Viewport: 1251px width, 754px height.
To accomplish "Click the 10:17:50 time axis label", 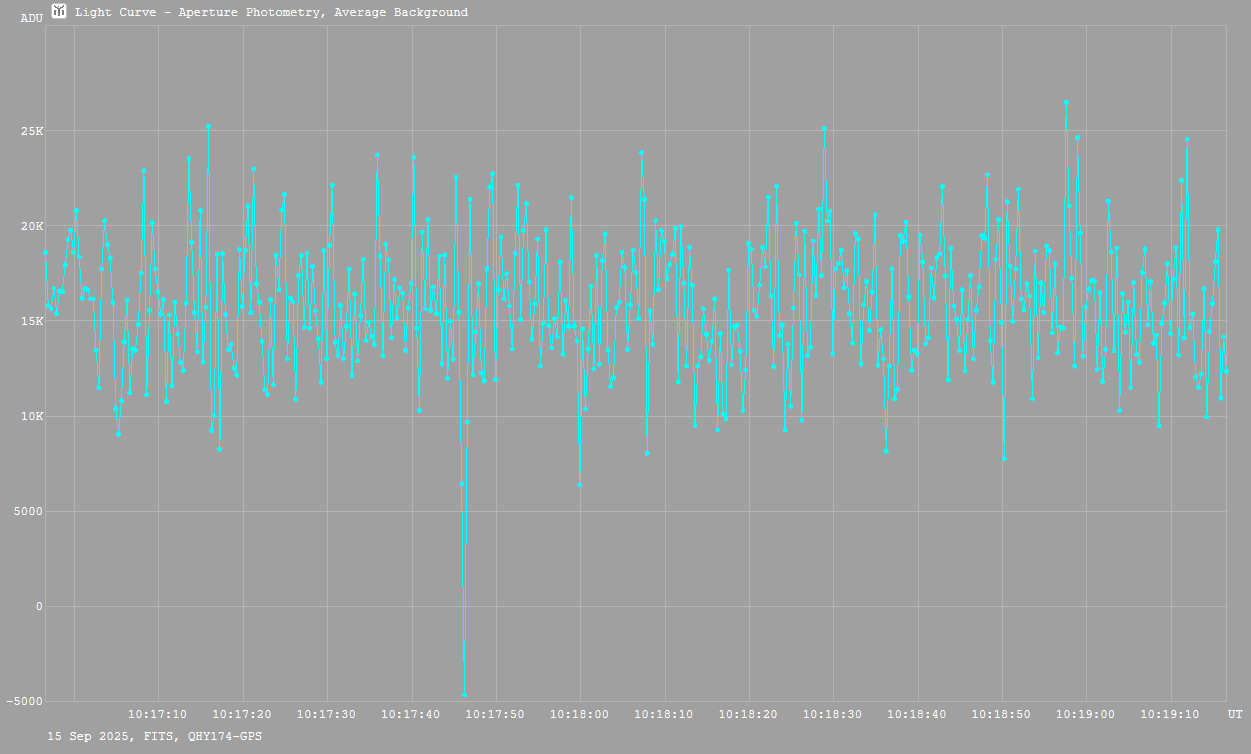I will [496, 714].
